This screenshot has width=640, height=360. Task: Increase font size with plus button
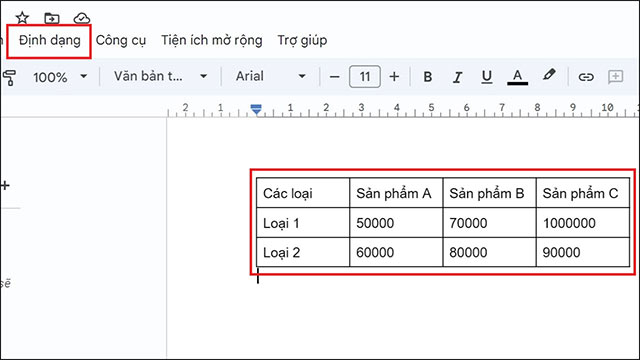tap(394, 77)
